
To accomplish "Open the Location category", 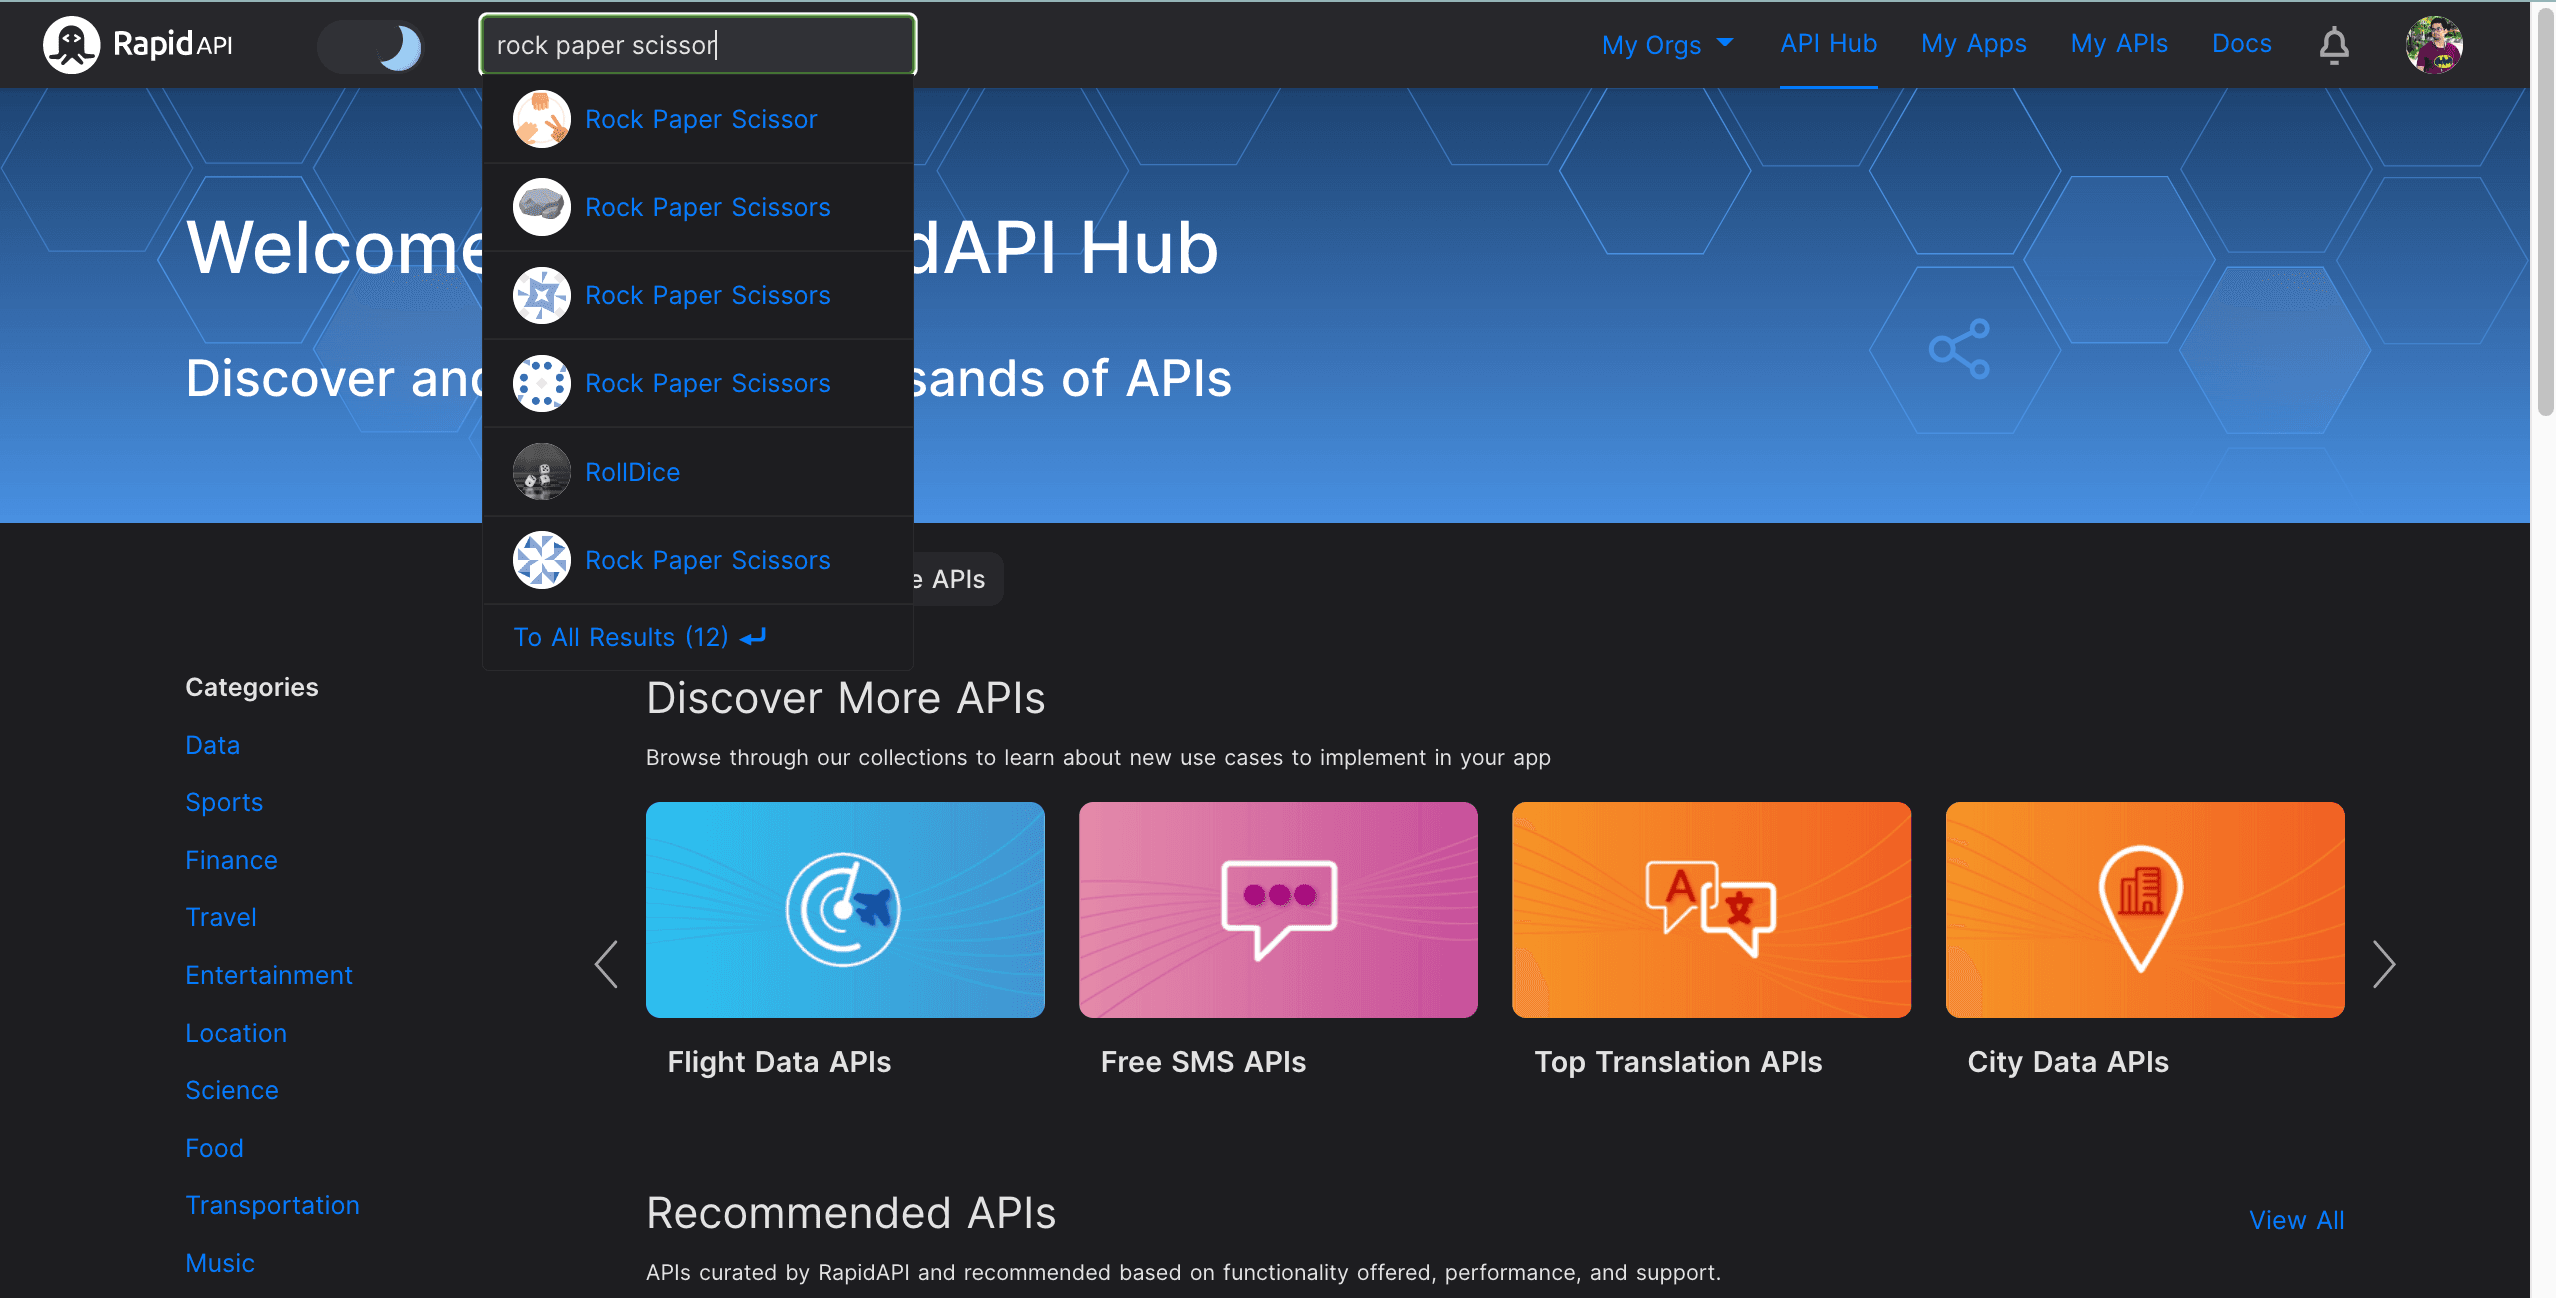I will (x=236, y=1033).
